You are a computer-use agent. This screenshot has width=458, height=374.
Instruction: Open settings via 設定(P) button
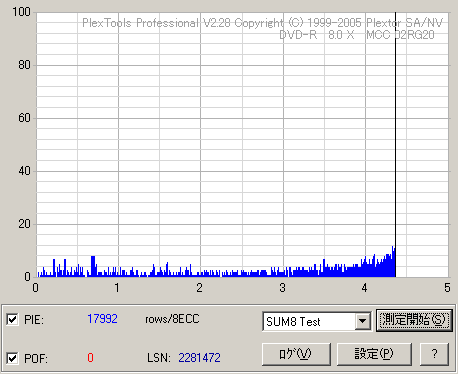(374, 354)
